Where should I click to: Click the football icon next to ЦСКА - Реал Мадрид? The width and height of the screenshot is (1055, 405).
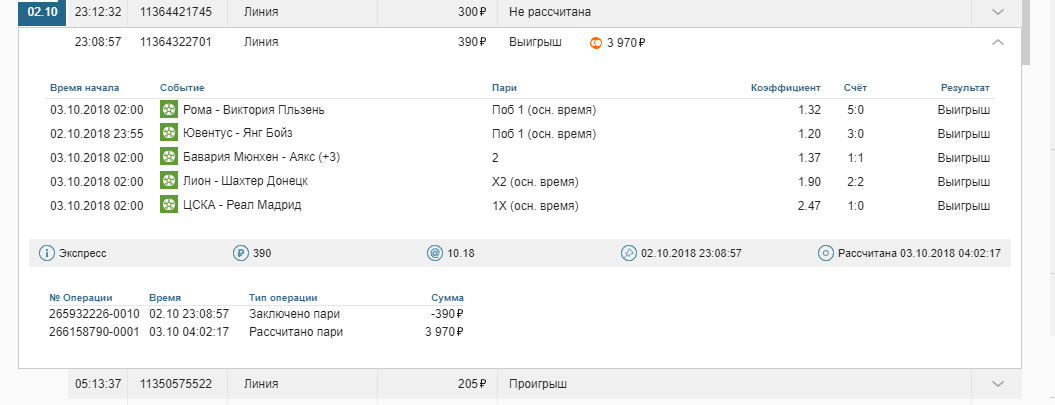pos(169,205)
